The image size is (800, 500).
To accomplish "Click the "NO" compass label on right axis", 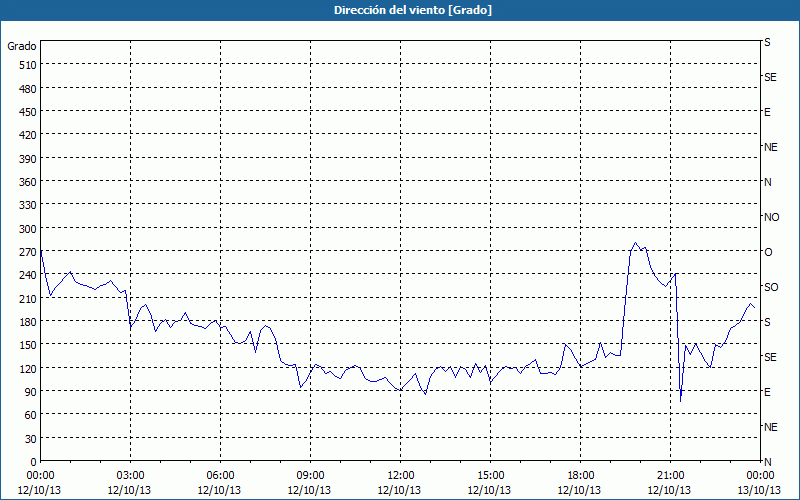I will [x=772, y=217].
